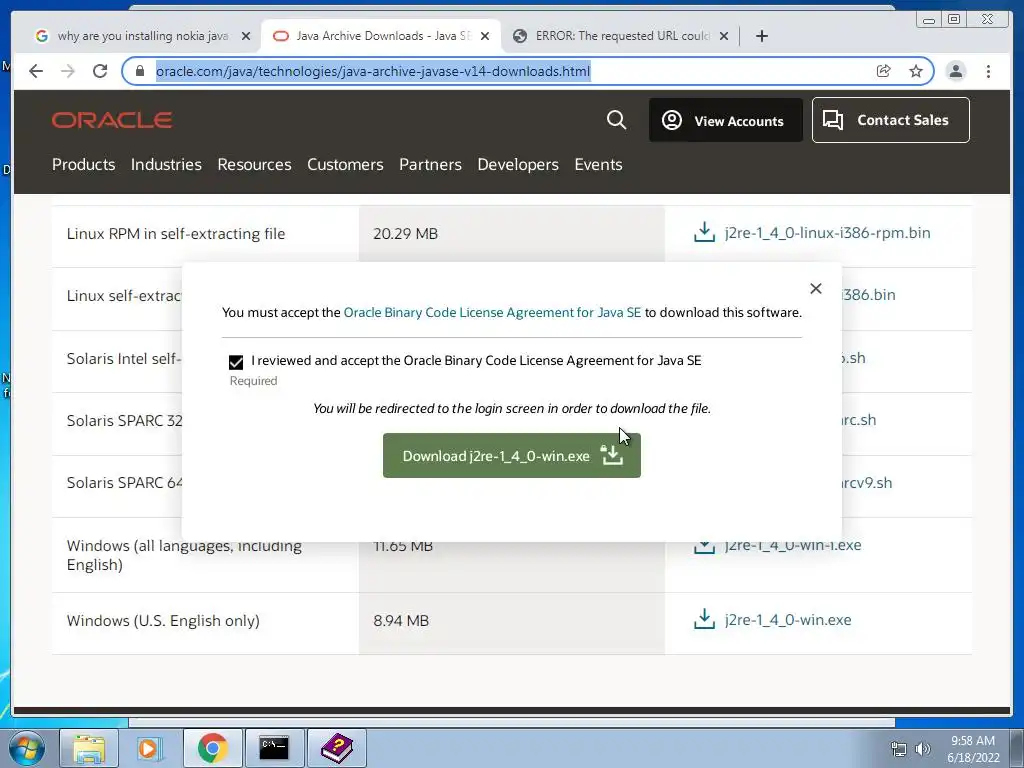Click View Accounts button

pyautogui.click(x=726, y=120)
